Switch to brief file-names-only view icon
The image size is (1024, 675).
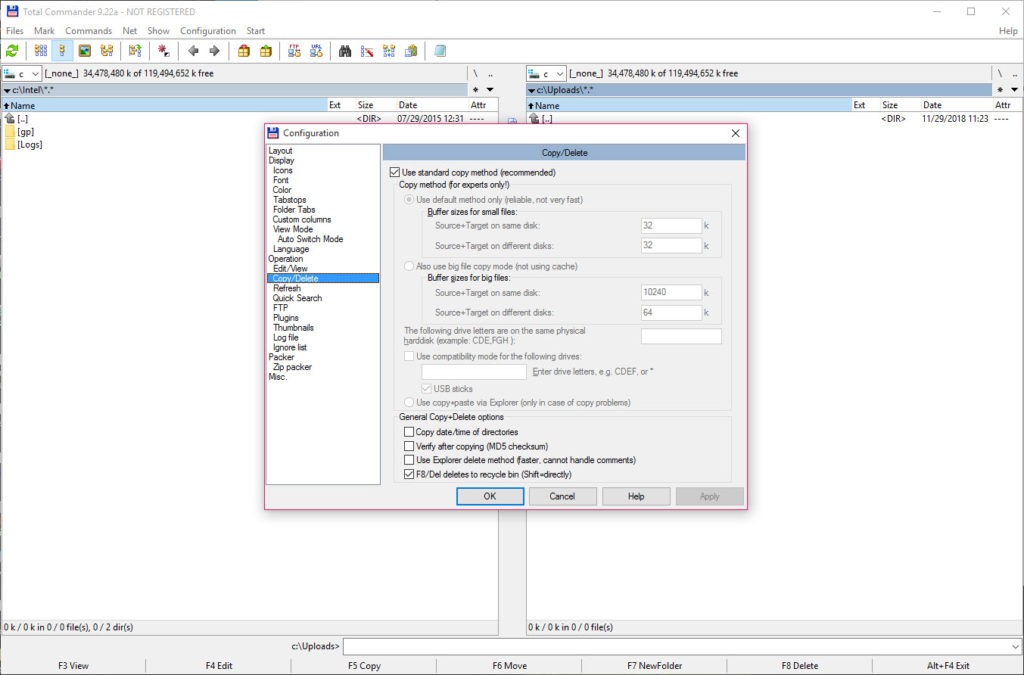point(40,51)
